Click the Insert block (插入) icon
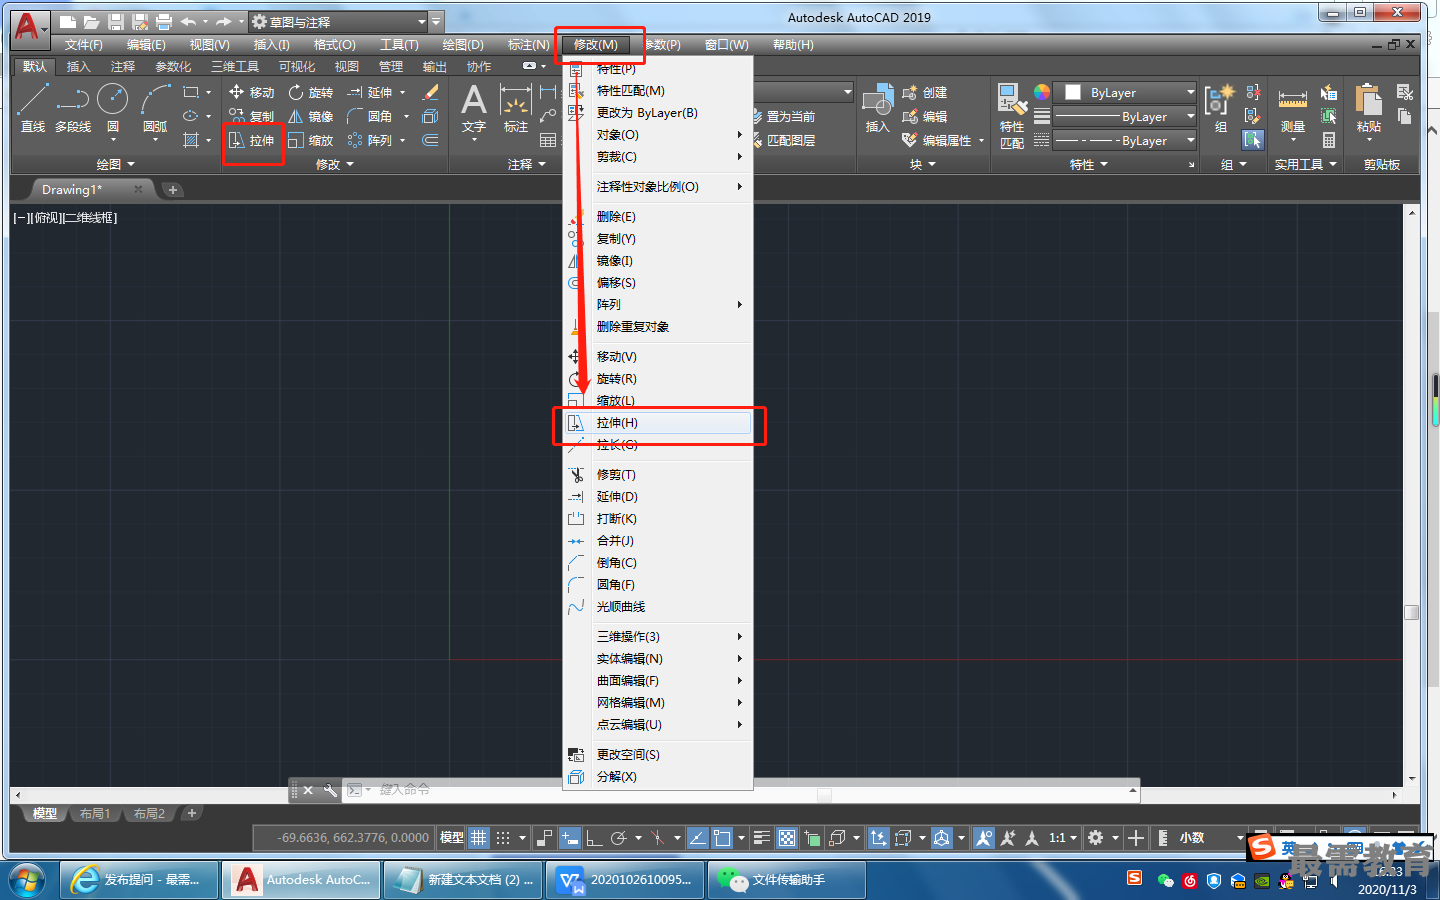The image size is (1440, 900). pos(877,108)
